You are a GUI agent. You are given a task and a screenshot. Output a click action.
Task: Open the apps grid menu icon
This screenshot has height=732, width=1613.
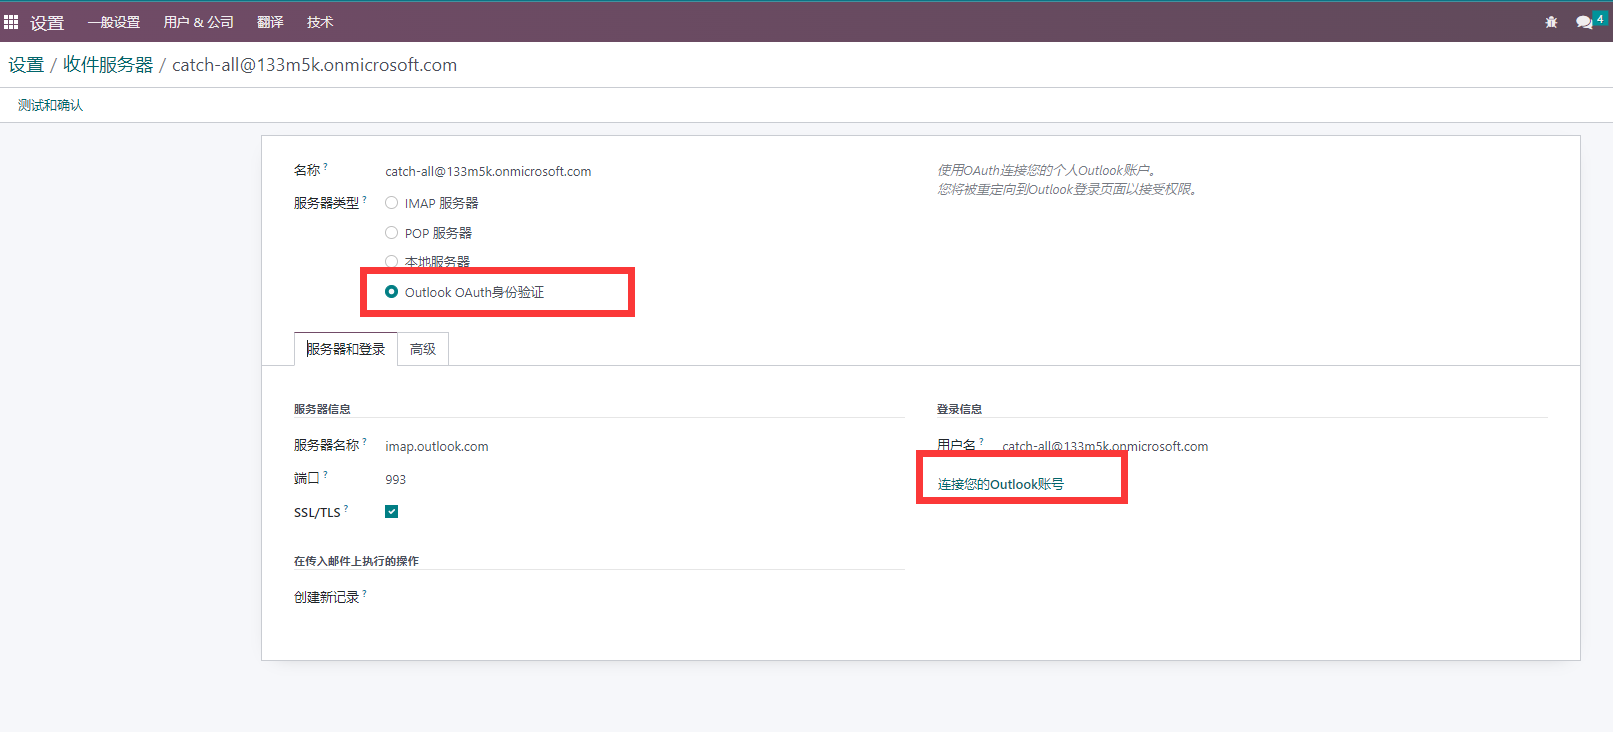click(x=11, y=21)
